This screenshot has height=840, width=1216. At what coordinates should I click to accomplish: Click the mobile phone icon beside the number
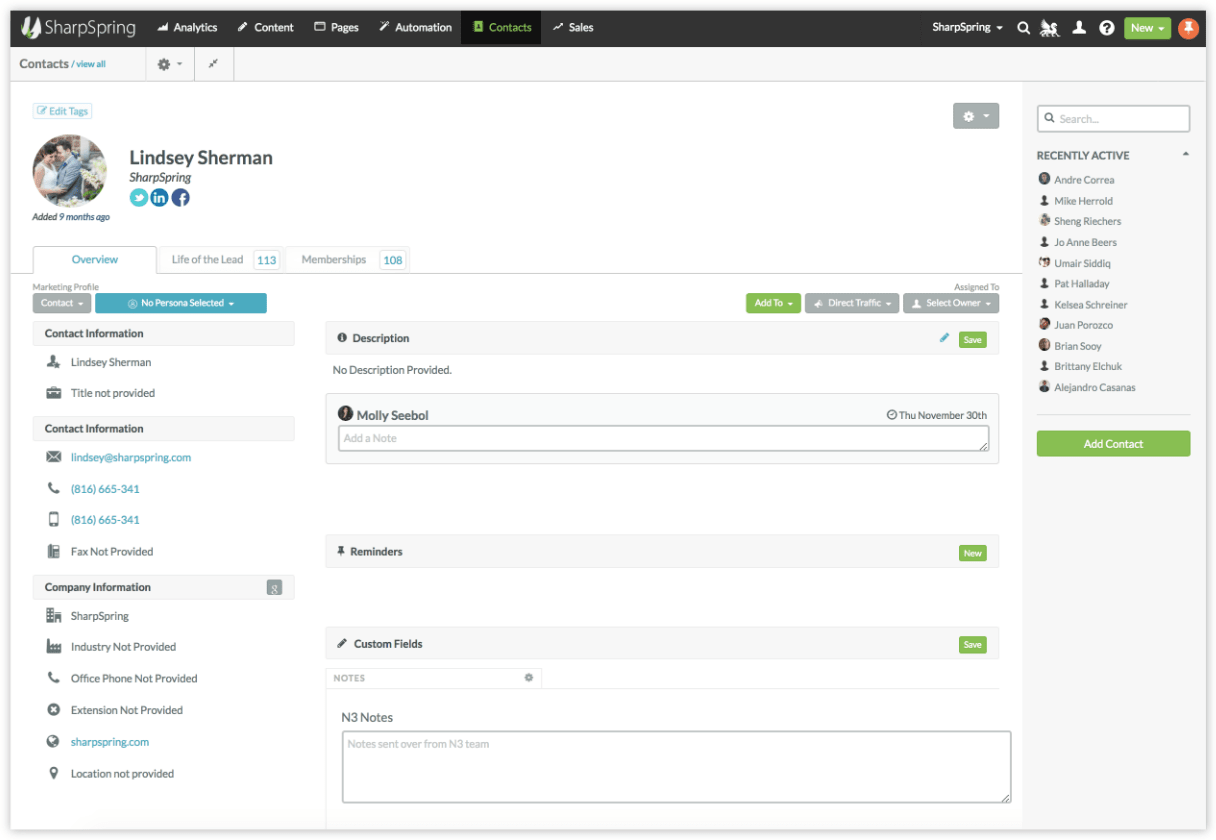[54, 520]
